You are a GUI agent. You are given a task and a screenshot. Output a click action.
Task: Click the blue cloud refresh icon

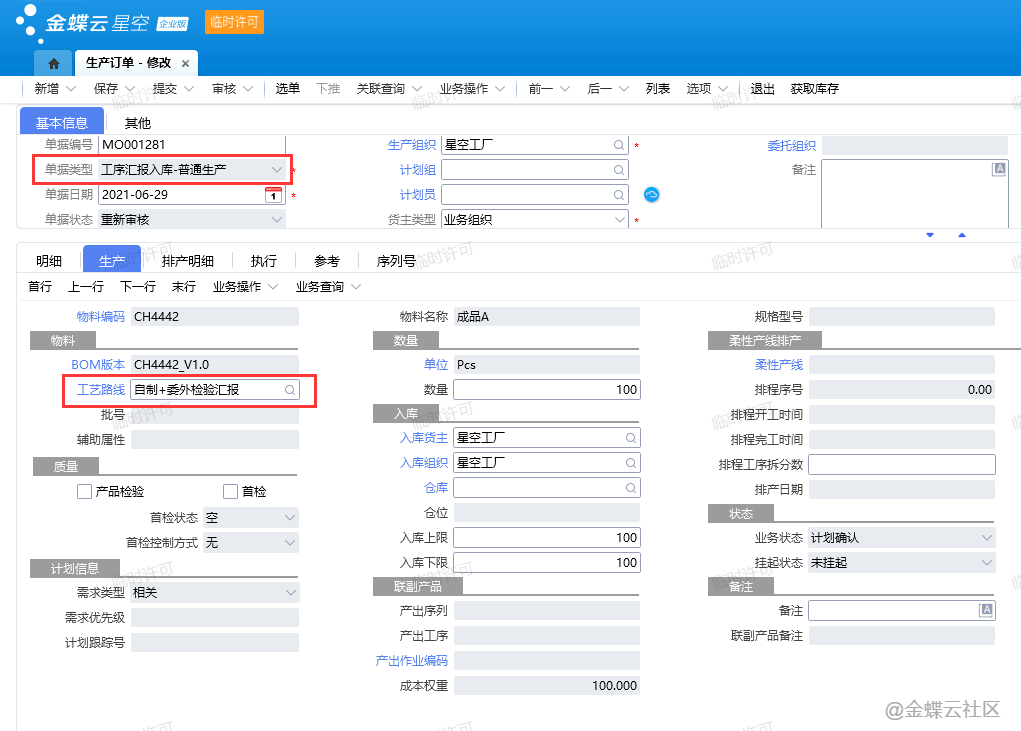pos(651,195)
